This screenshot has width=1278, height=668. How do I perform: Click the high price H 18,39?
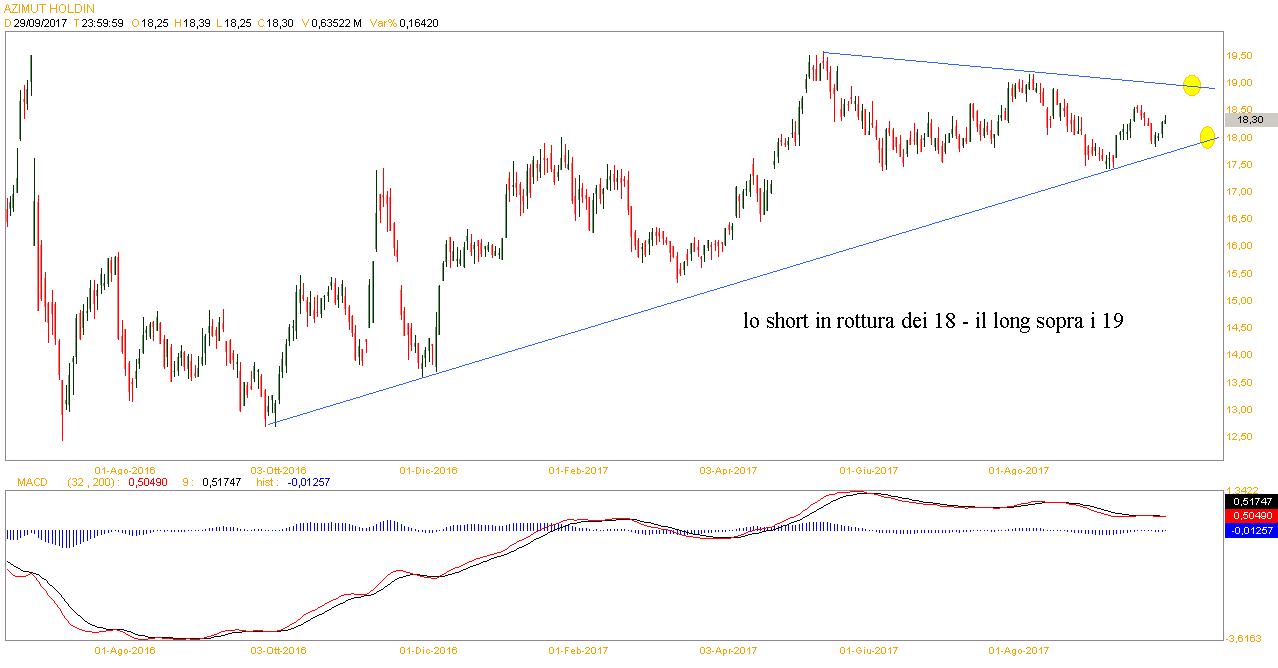[192, 22]
